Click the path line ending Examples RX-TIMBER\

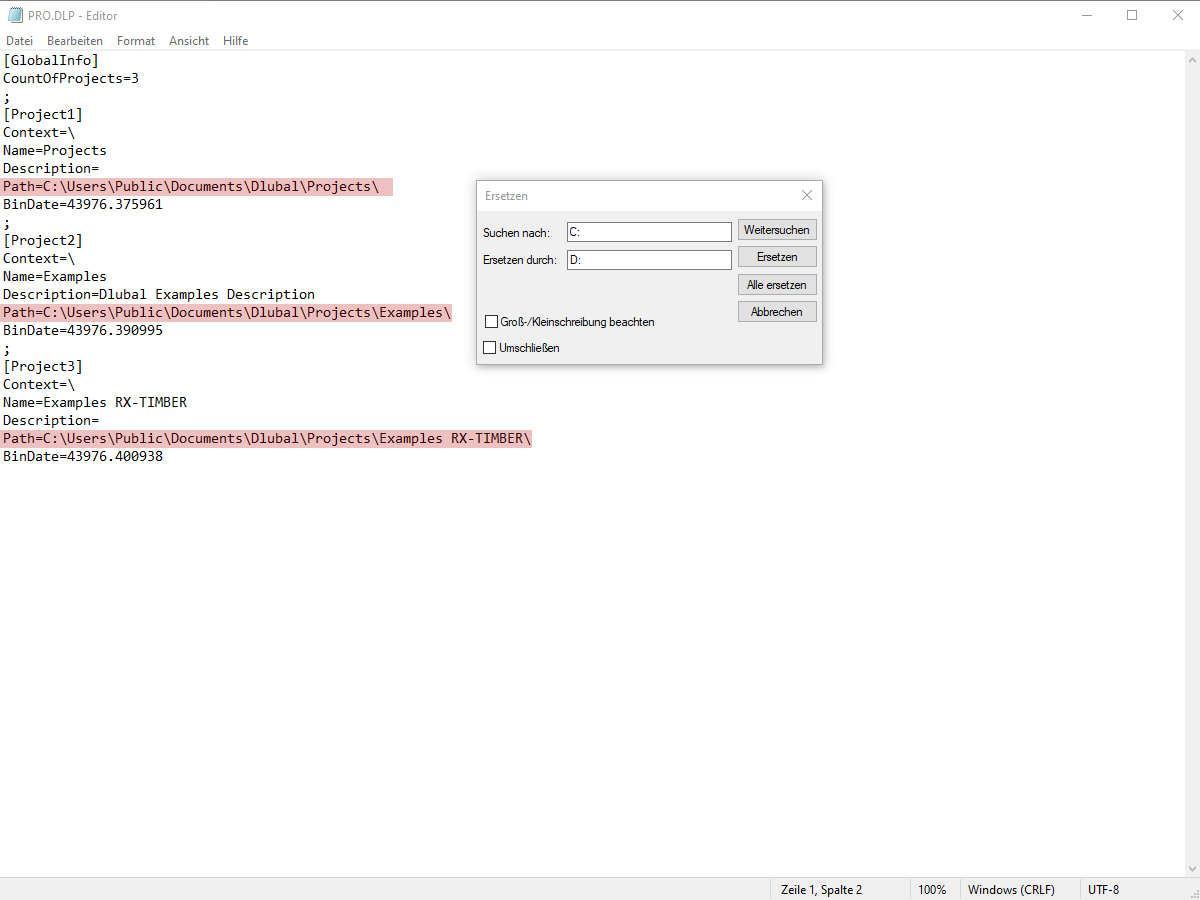pos(267,438)
